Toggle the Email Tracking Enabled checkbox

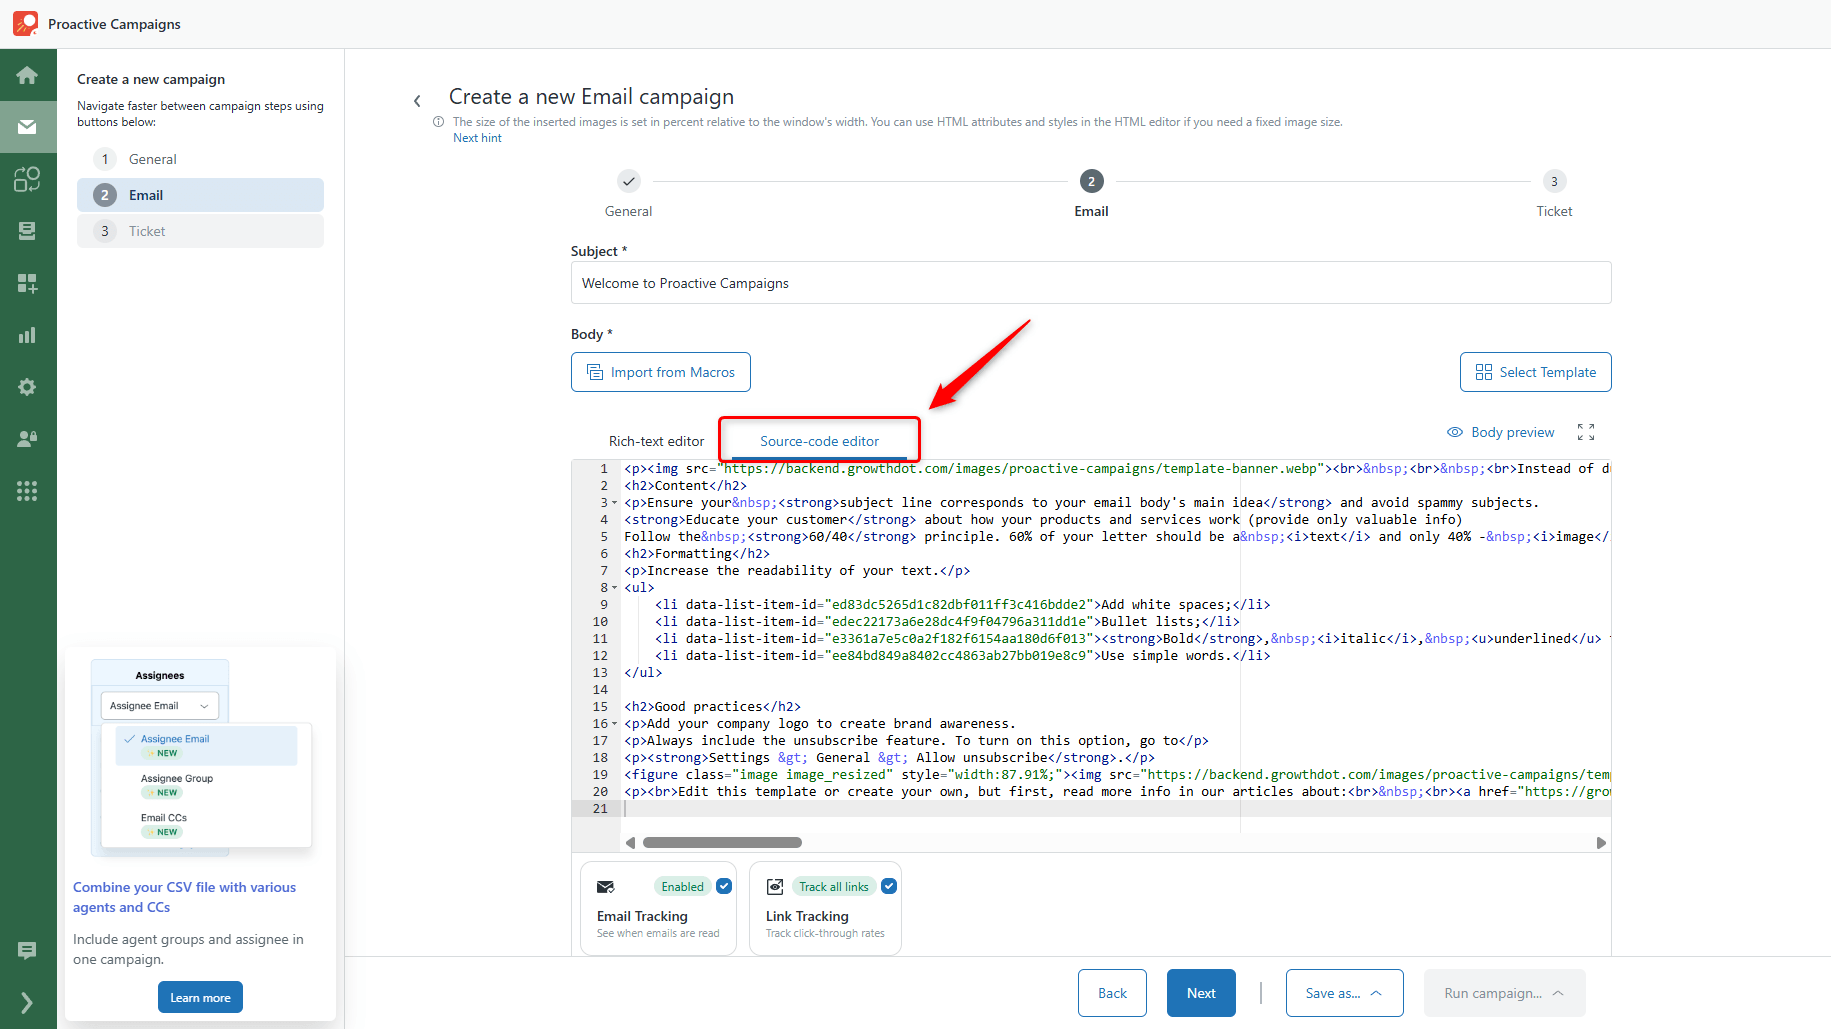pyautogui.click(x=724, y=886)
